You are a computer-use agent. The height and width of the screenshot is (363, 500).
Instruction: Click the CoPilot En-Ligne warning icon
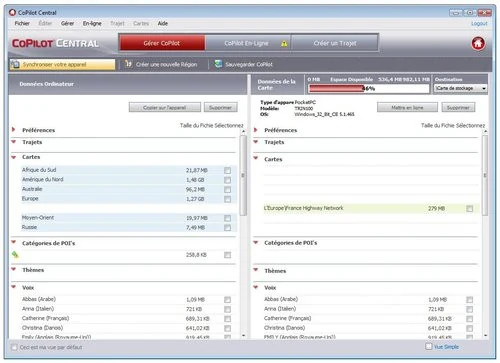click(284, 44)
